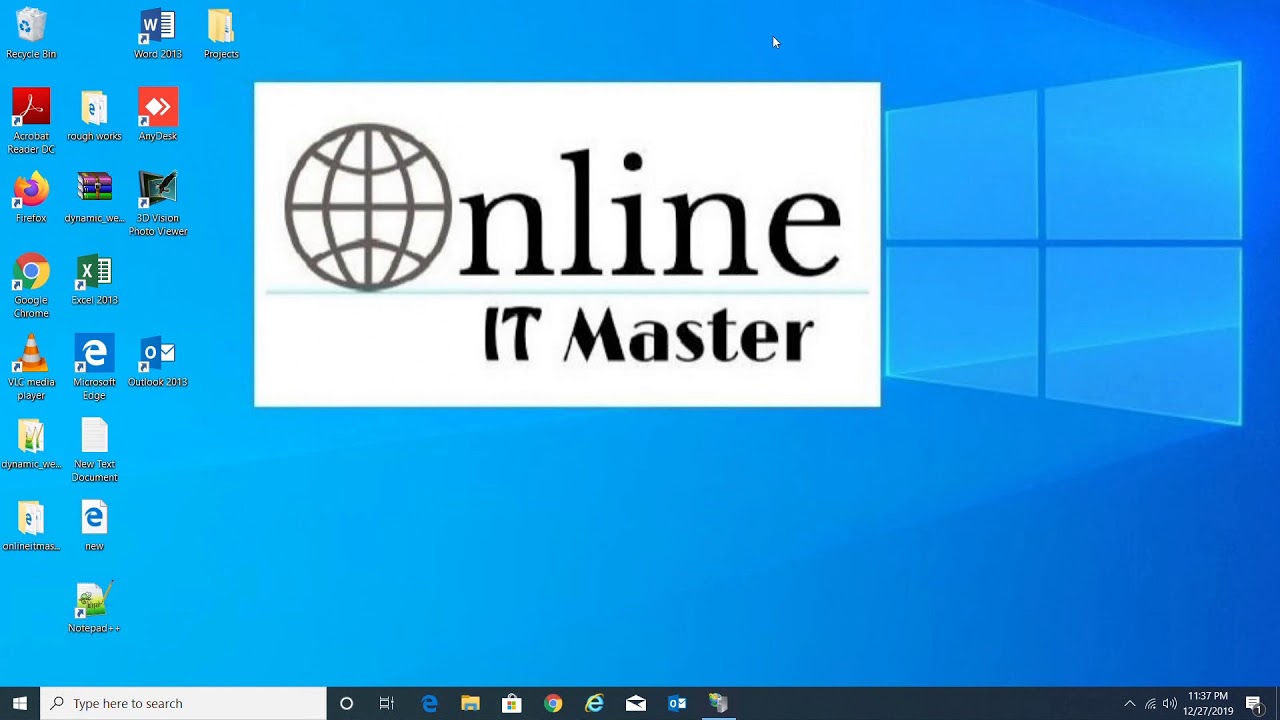The width and height of the screenshot is (1280, 720).
Task: Select the Outlook 2013 desktop shortcut
Action: [x=158, y=362]
